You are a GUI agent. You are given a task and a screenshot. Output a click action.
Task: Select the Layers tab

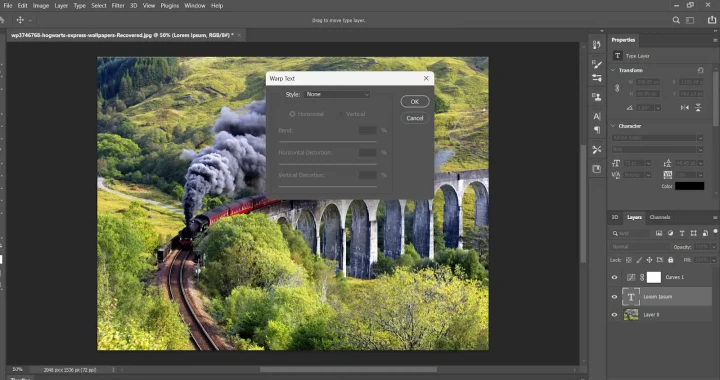tap(634, 217)
